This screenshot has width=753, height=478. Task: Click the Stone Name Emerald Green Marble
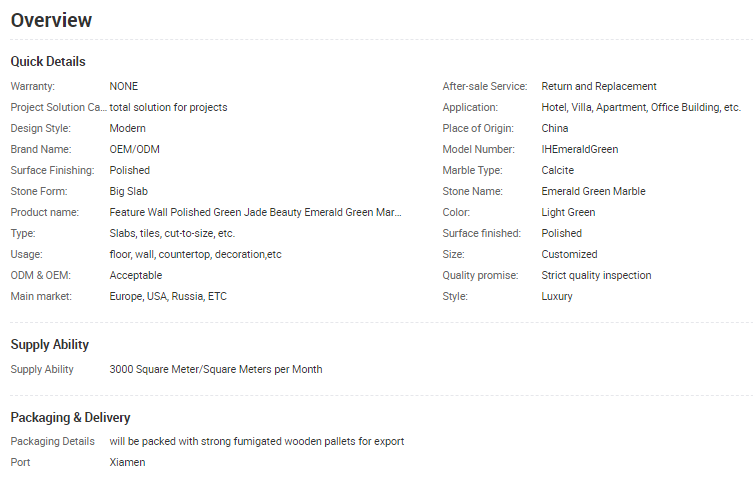593,191
